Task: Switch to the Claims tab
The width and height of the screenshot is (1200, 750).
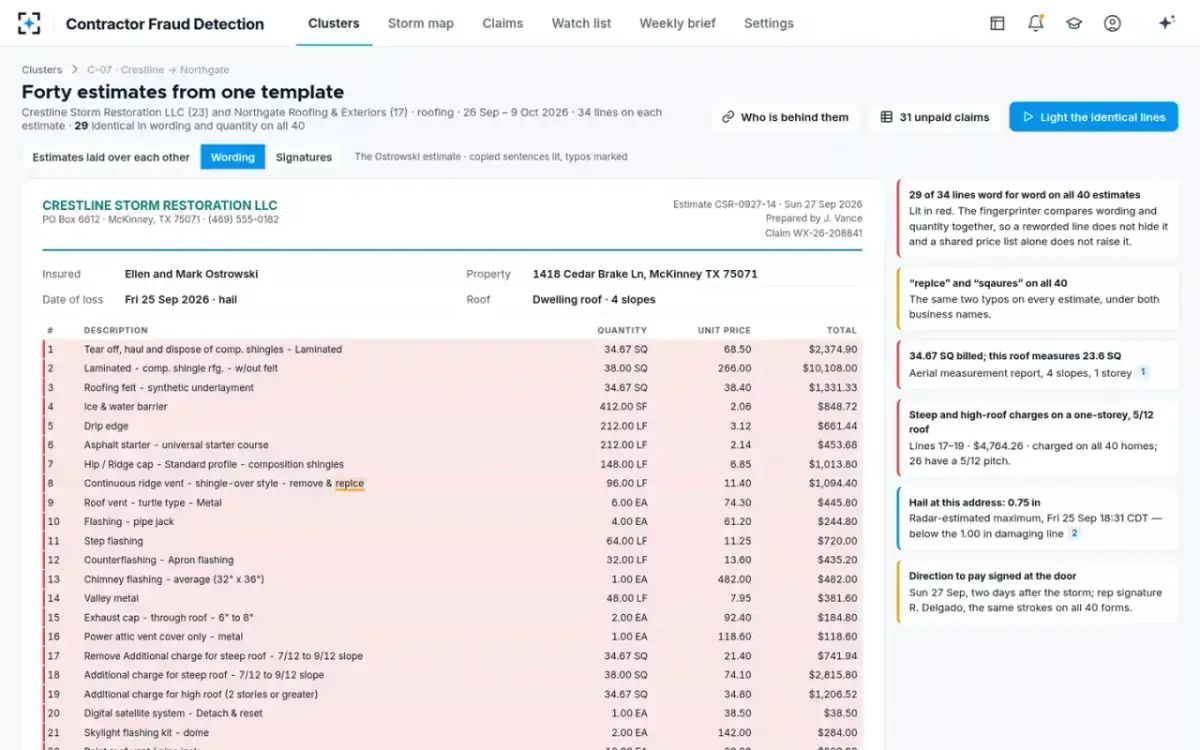Action: click(x=502, y=23)
